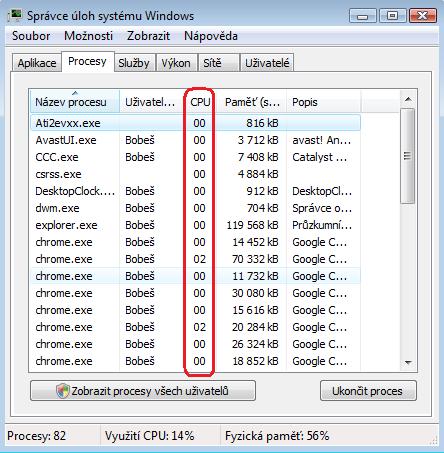The height and width of the screenshot is (453, 444).
Task: Click the 119 568 kB memory value
Action: (x=252, y=225)
